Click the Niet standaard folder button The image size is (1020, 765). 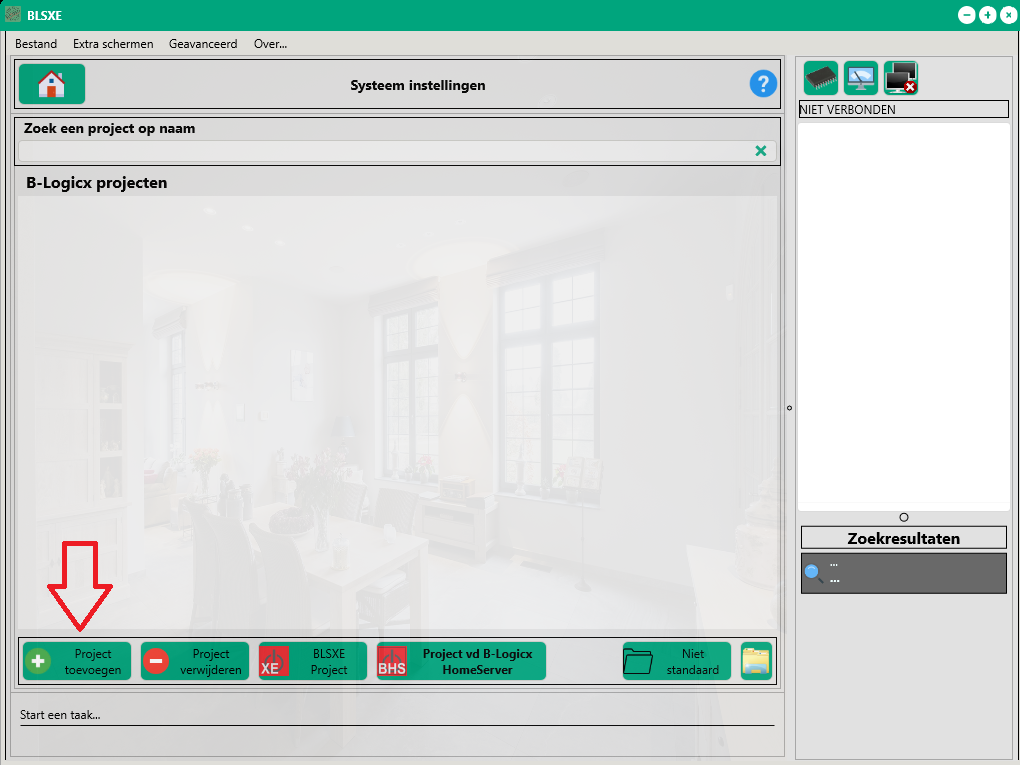677,662
